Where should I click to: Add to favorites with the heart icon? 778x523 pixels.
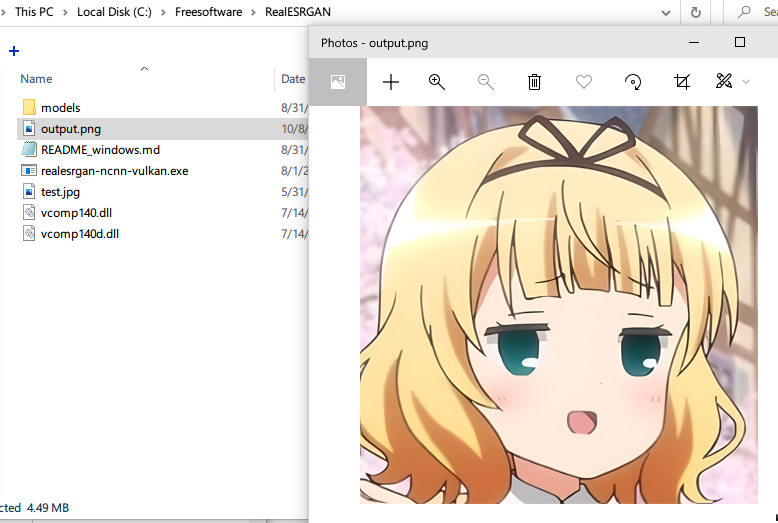coord(584,82)
